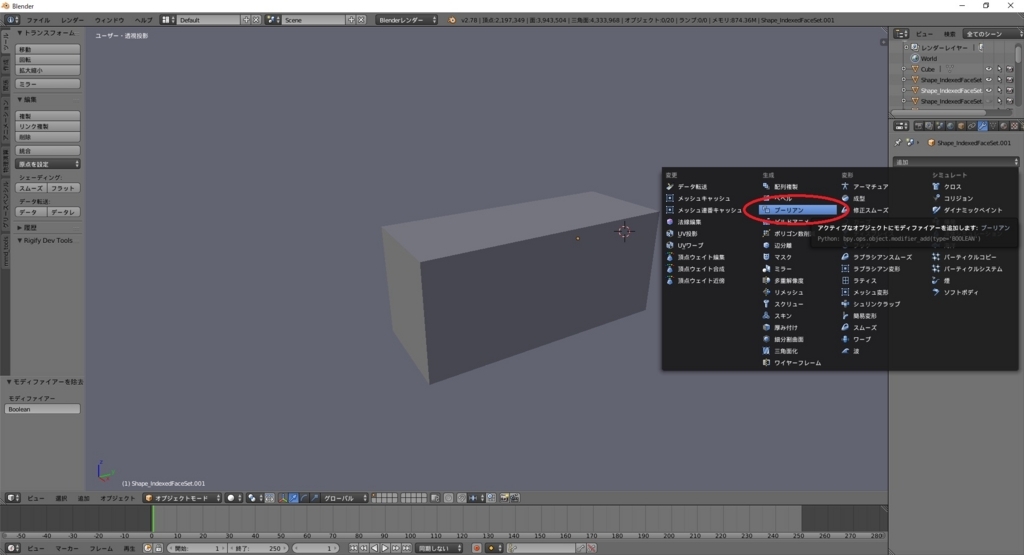Open the Blenderレンダー engine dropdown
Viewport: 1024px width, 555px height.
[x=406, y=20]
